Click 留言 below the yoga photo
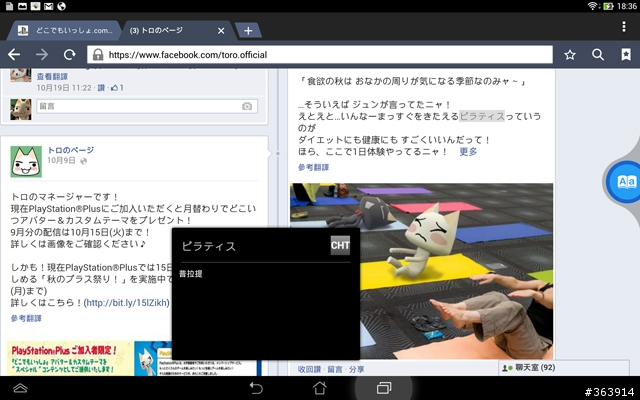Screen dimensions: 640x400 (335, 369)
